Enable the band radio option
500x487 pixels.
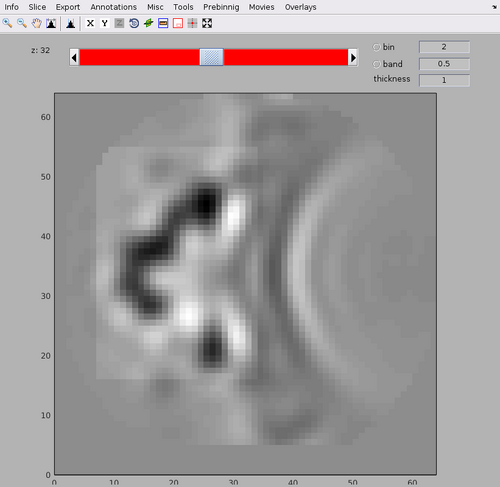click(x=376, y=64)
